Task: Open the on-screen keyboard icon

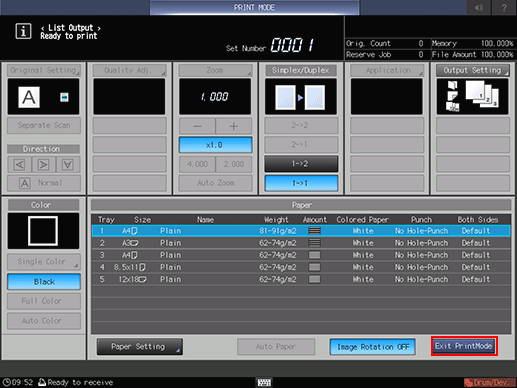Action: [264, 382]
